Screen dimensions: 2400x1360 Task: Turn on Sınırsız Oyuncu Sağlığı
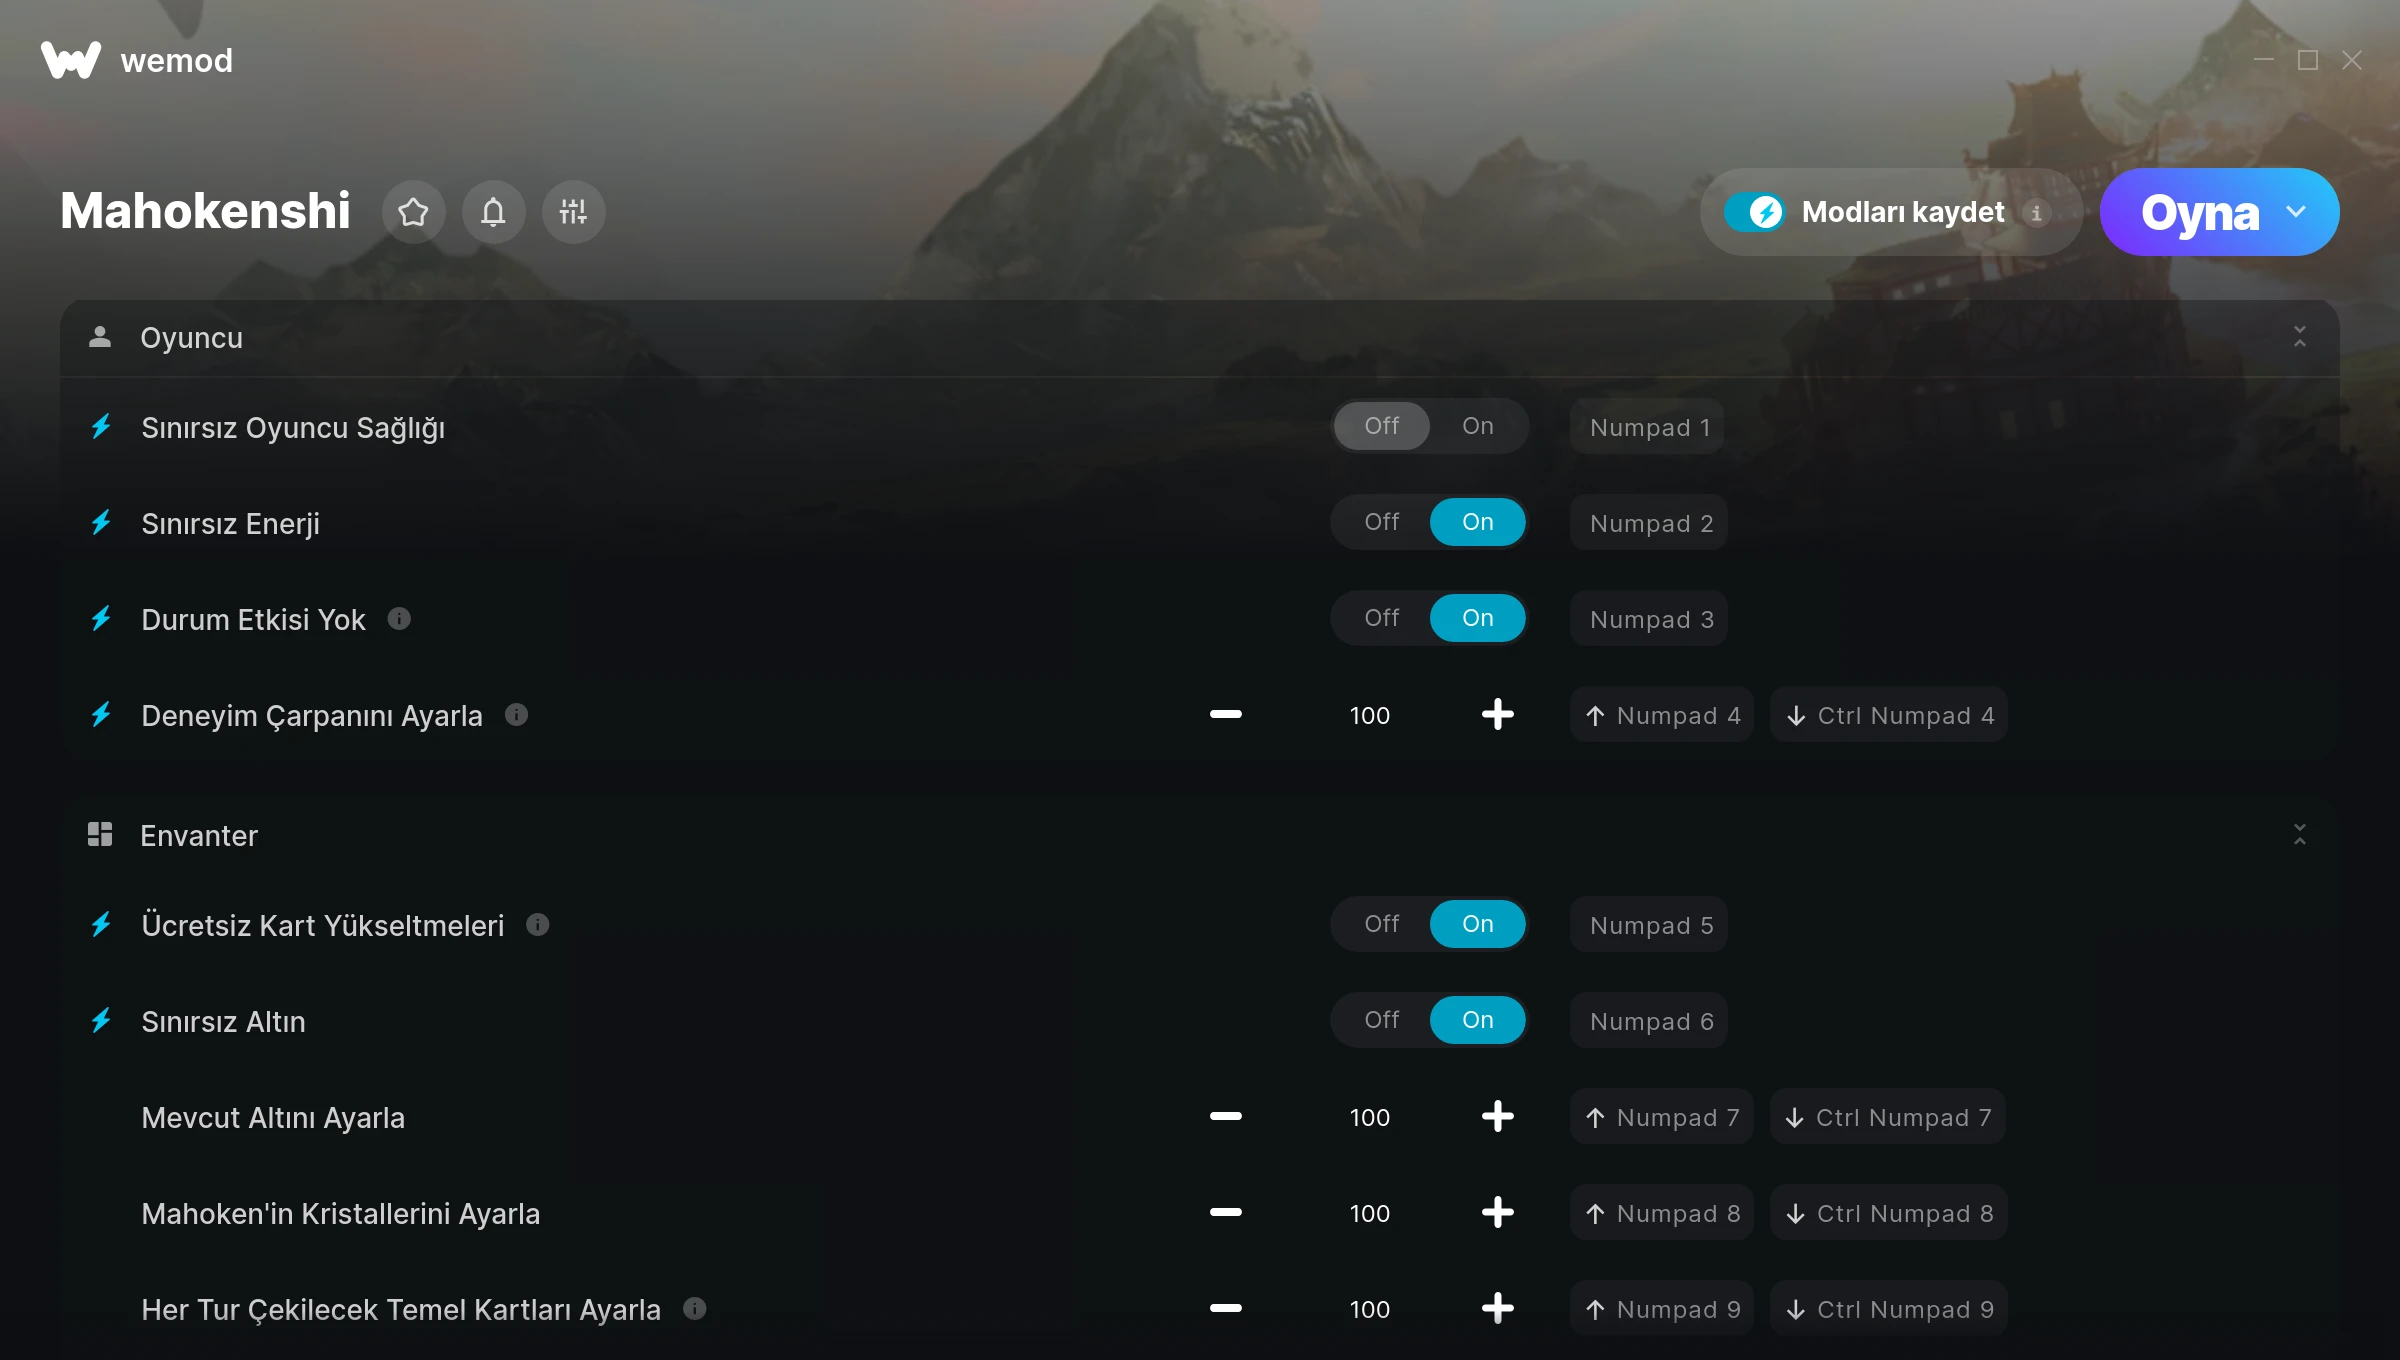1478,426
